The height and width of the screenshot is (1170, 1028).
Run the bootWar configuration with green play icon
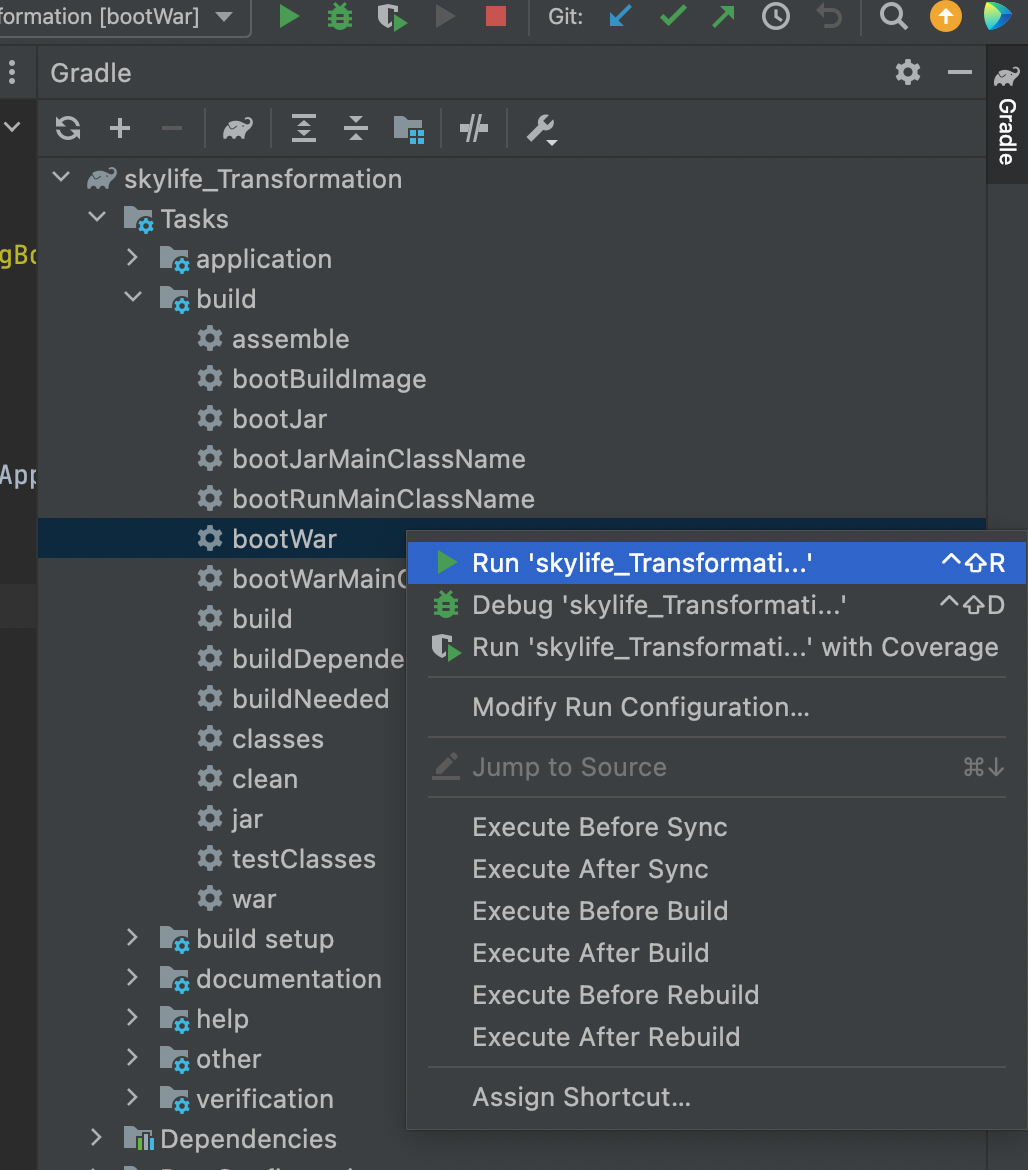pos(289,16)
